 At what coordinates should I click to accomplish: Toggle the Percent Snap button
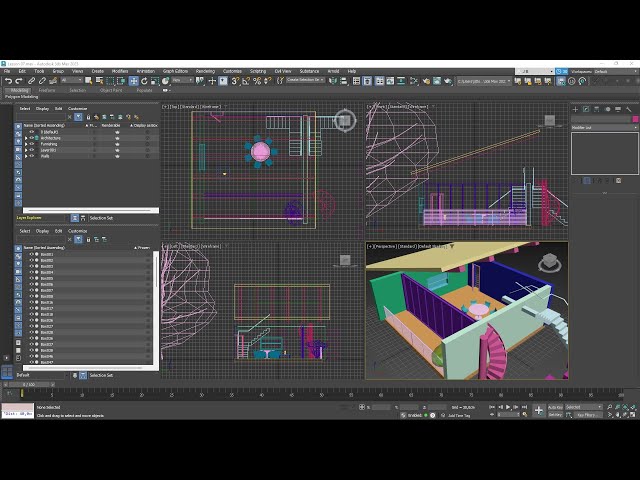point(257,81)
